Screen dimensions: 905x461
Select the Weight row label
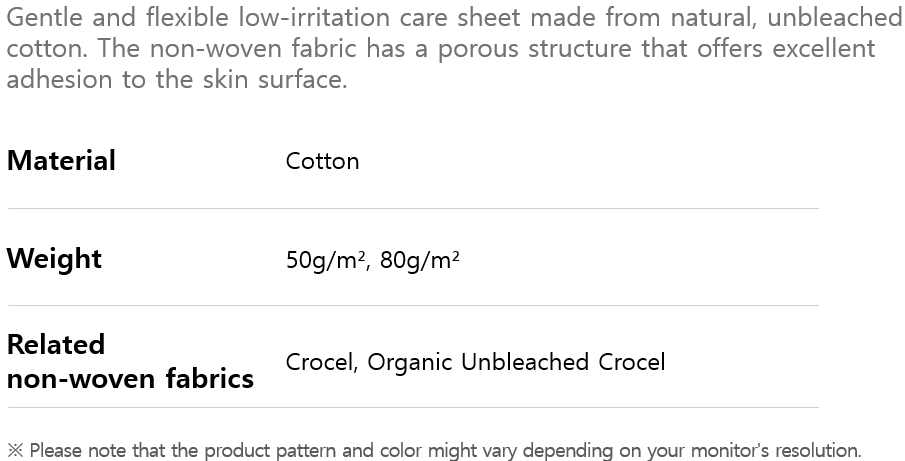[x=54, y=259]
